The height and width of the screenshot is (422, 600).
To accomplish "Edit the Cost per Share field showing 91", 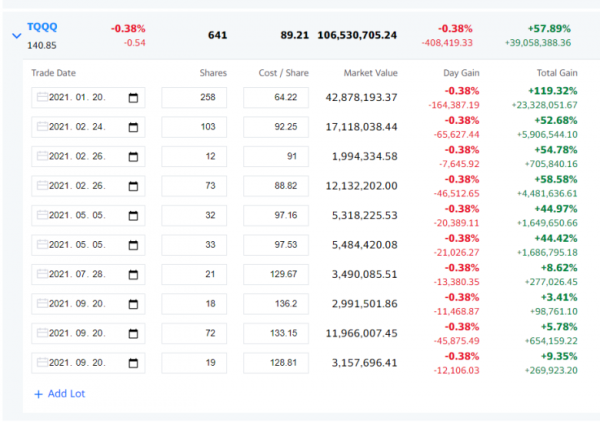I will point(276,156).
